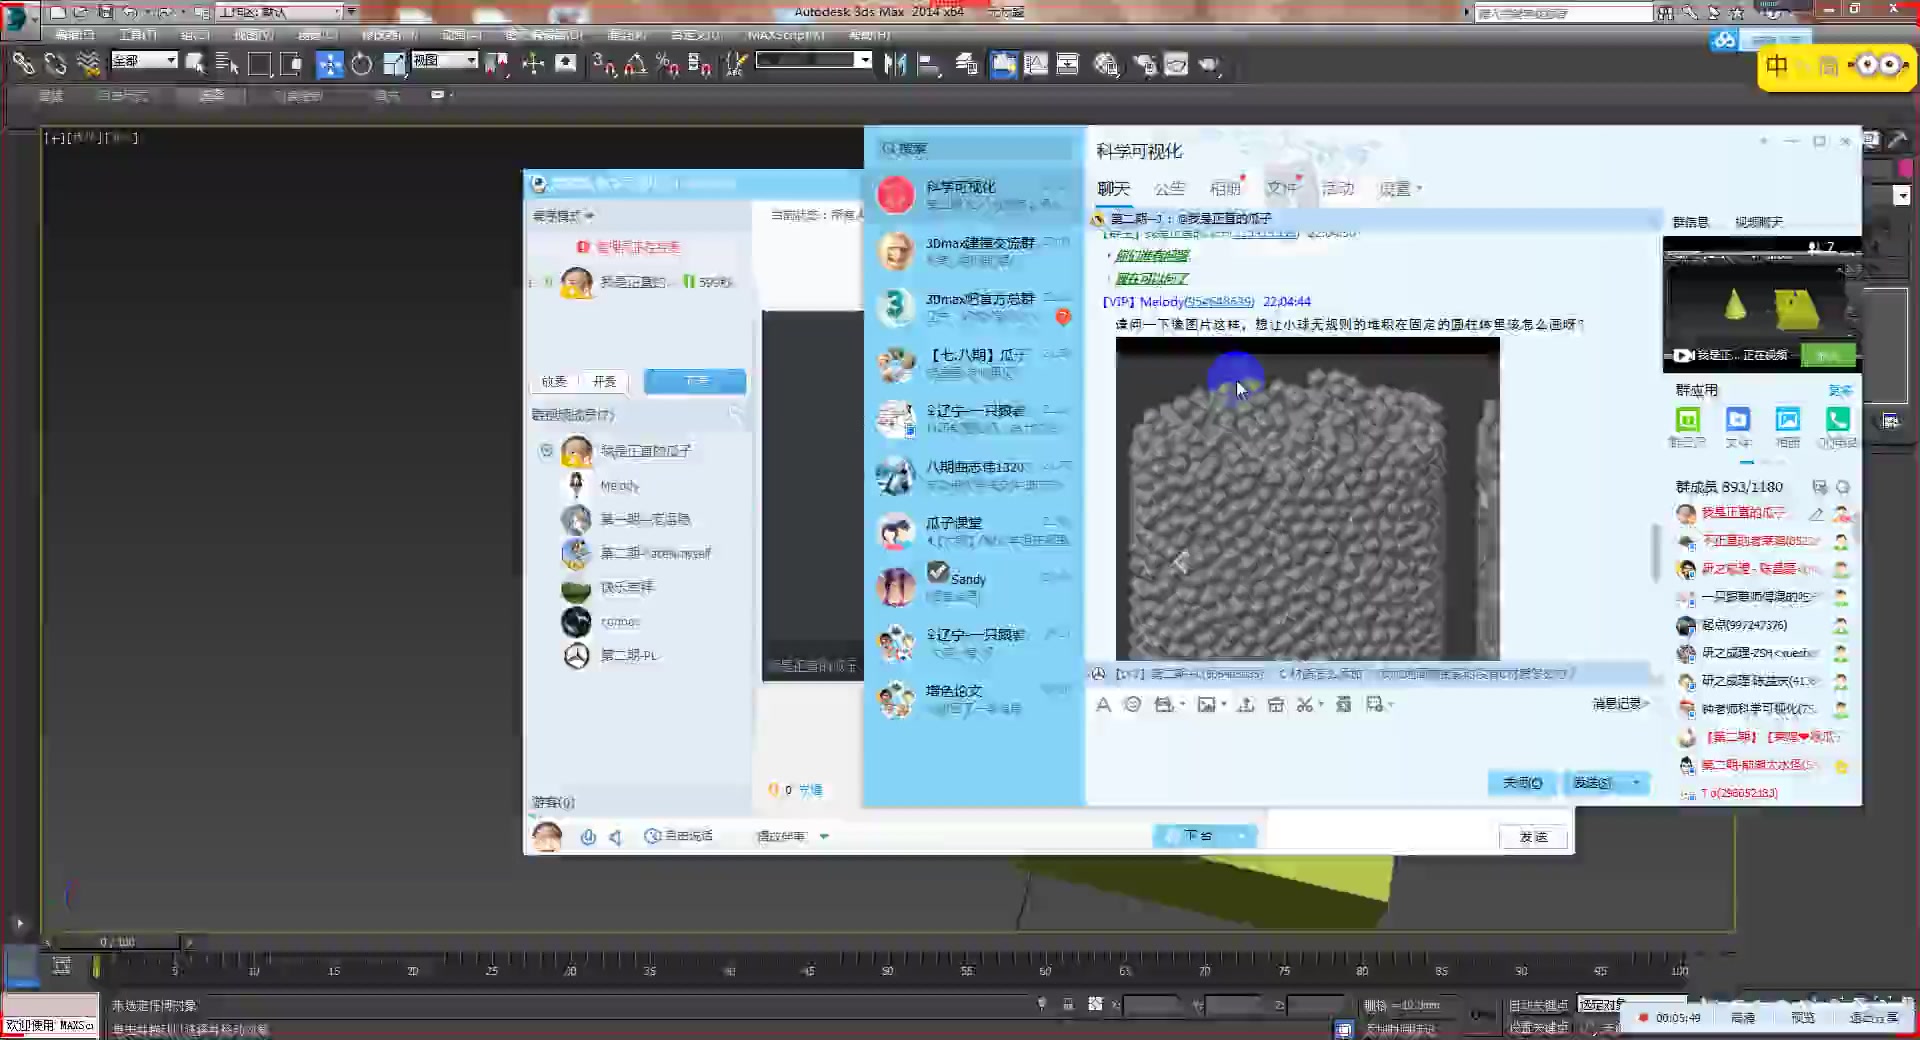Activate the Select and Move tool
Viewport: 1920px width, 1040px height.
point(329,65)
